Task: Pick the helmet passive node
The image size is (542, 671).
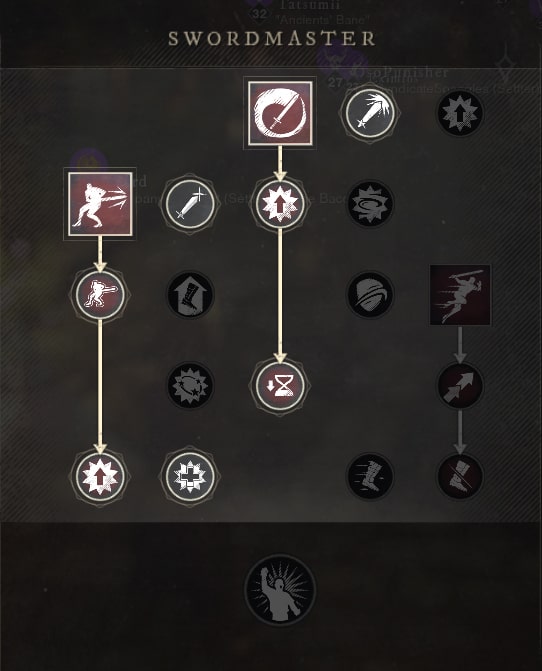Action: pos(370,295)
